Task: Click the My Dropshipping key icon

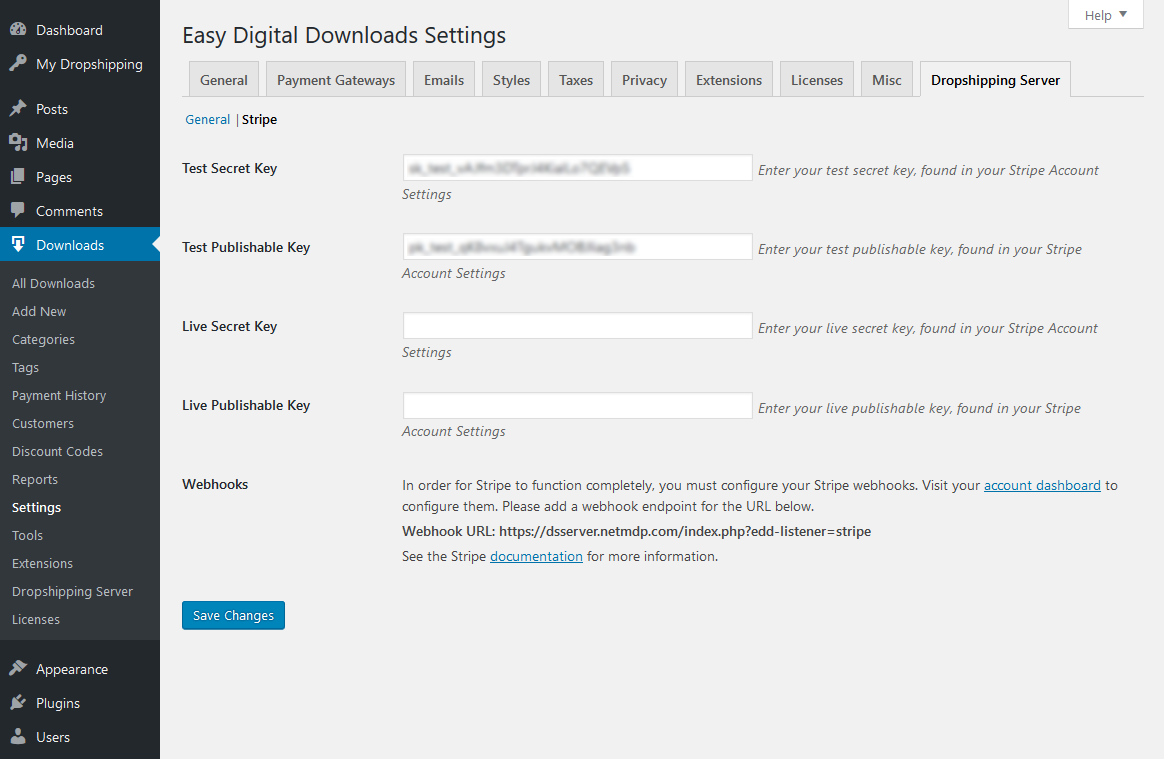Action: (18, 64)
